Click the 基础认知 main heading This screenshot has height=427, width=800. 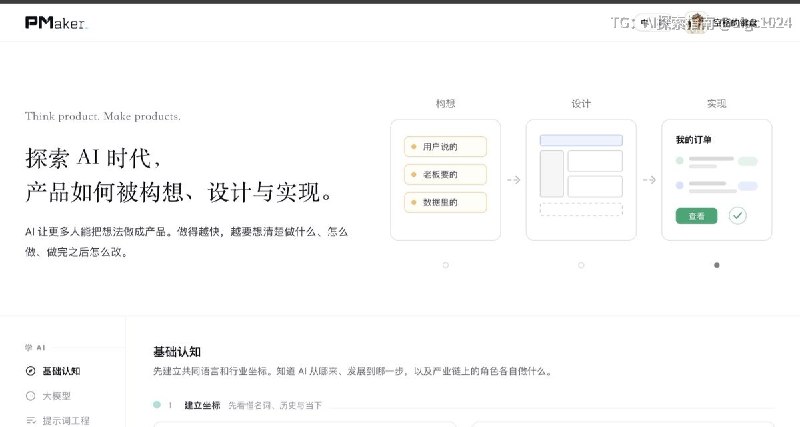(x=177, y=351)
